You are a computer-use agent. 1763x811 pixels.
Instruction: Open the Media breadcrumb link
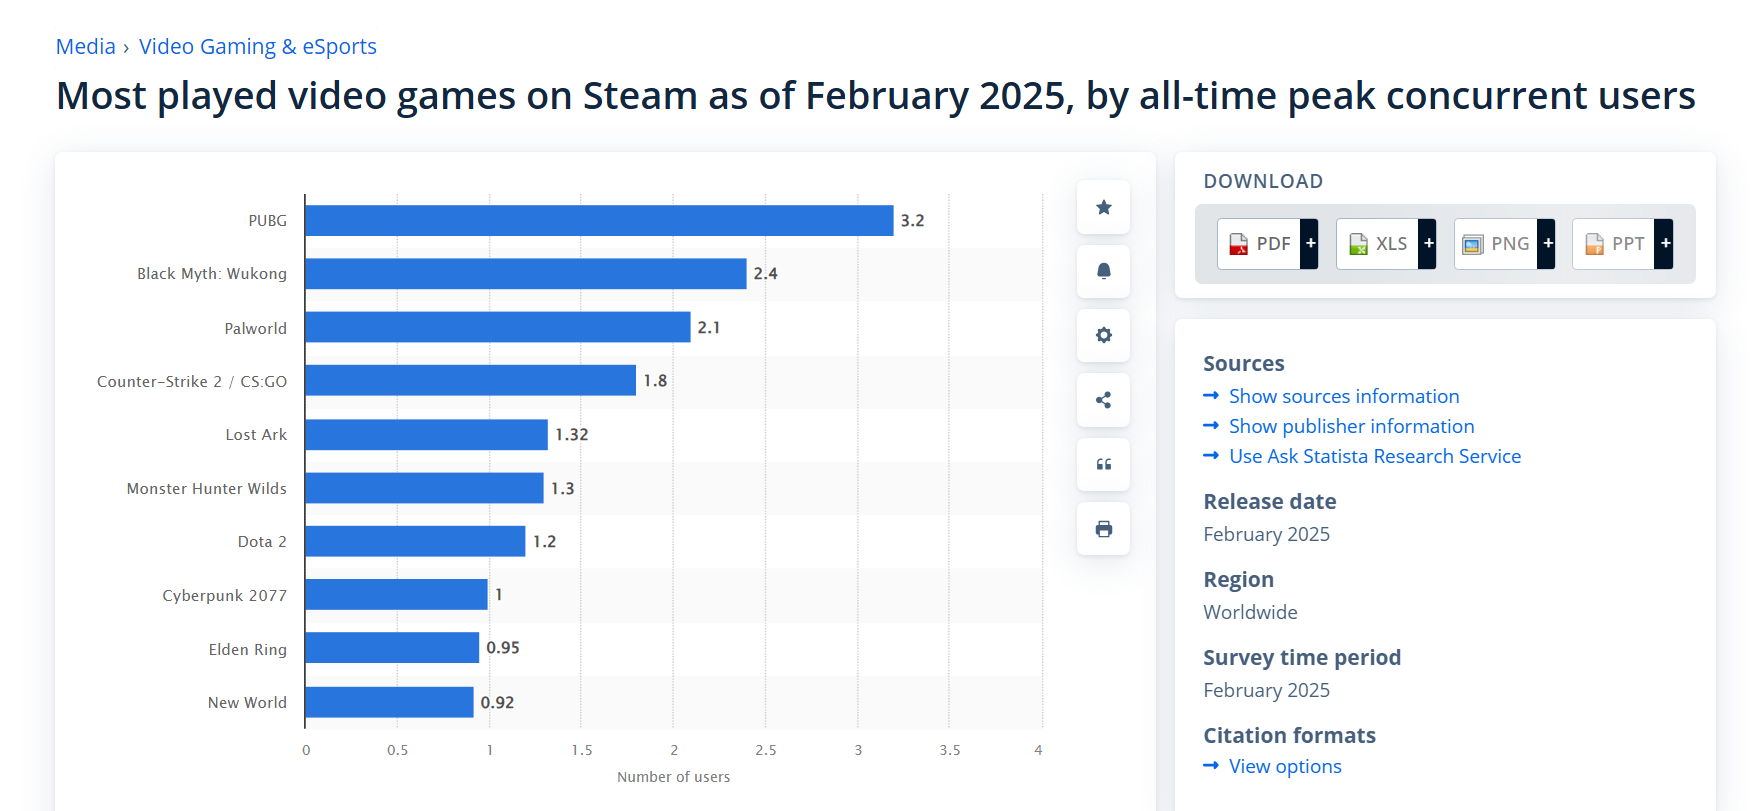point(86,47)
